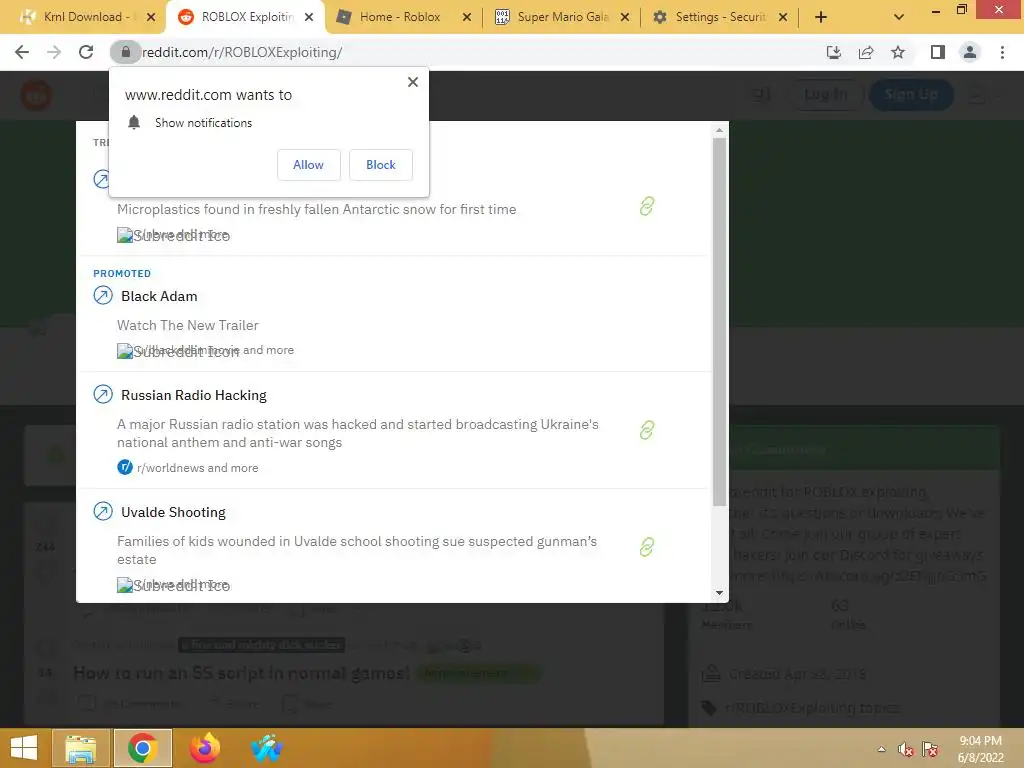Close the notification permission popup
The height and width of the screenshot is (768, 1024).
point(413,82)
